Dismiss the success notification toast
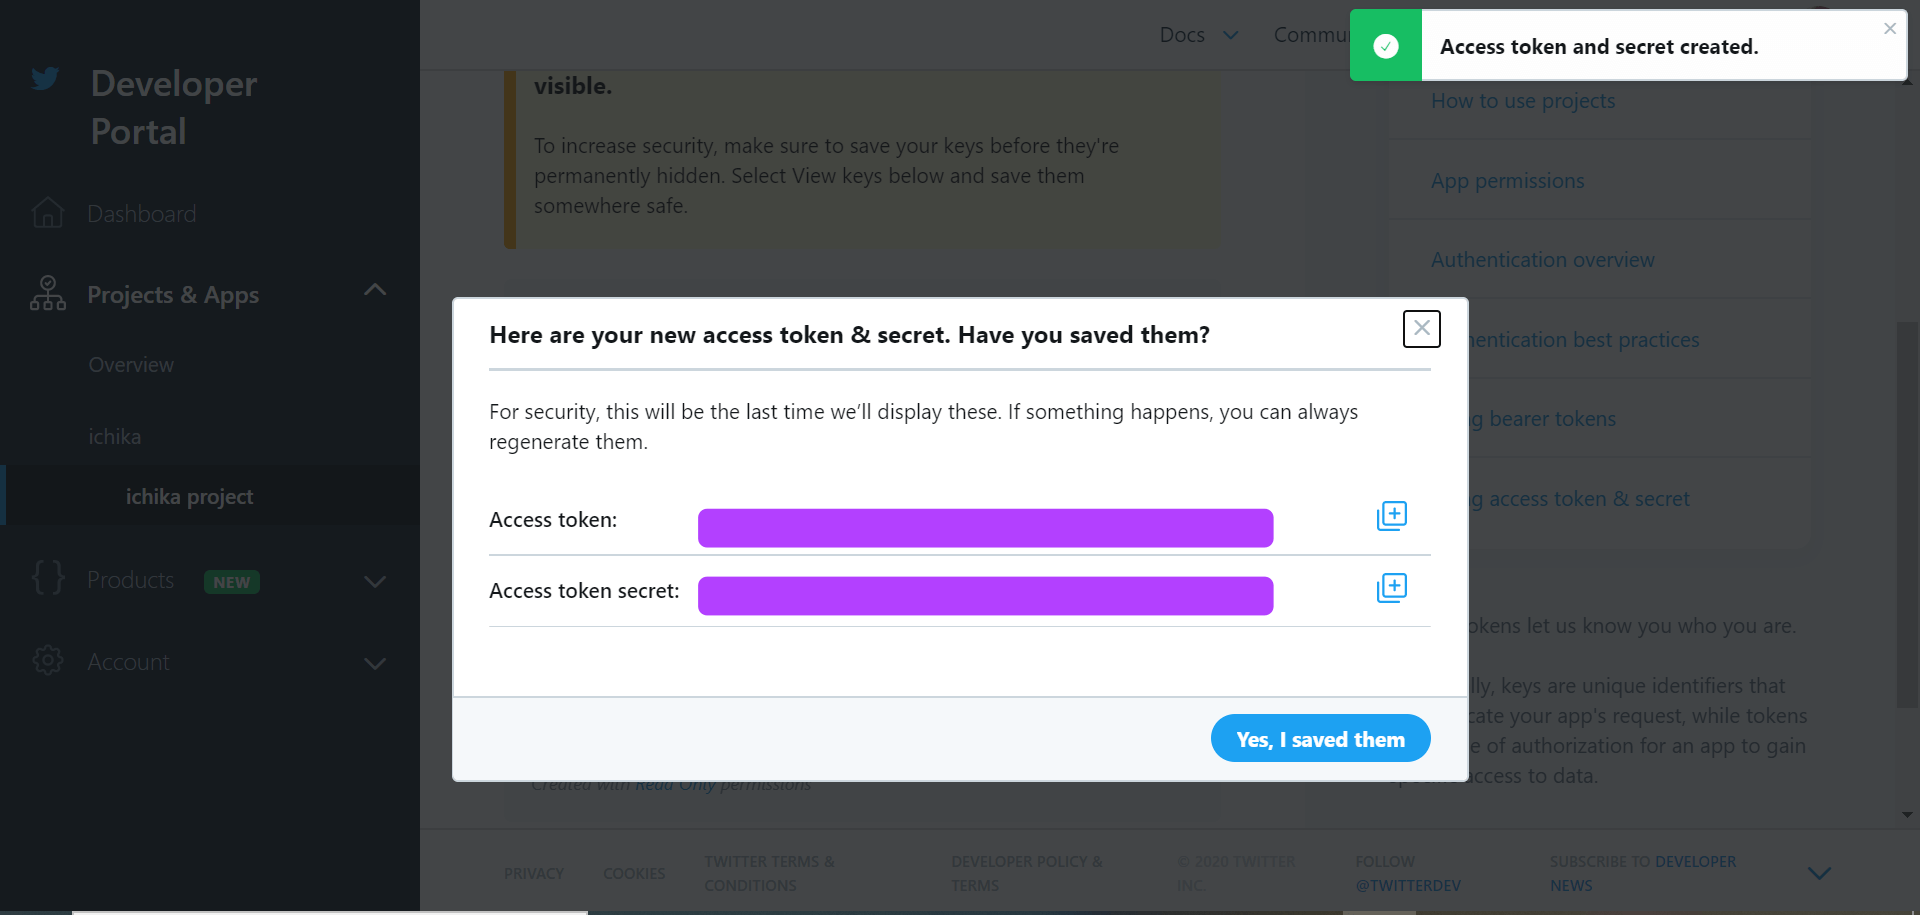 1889,29
